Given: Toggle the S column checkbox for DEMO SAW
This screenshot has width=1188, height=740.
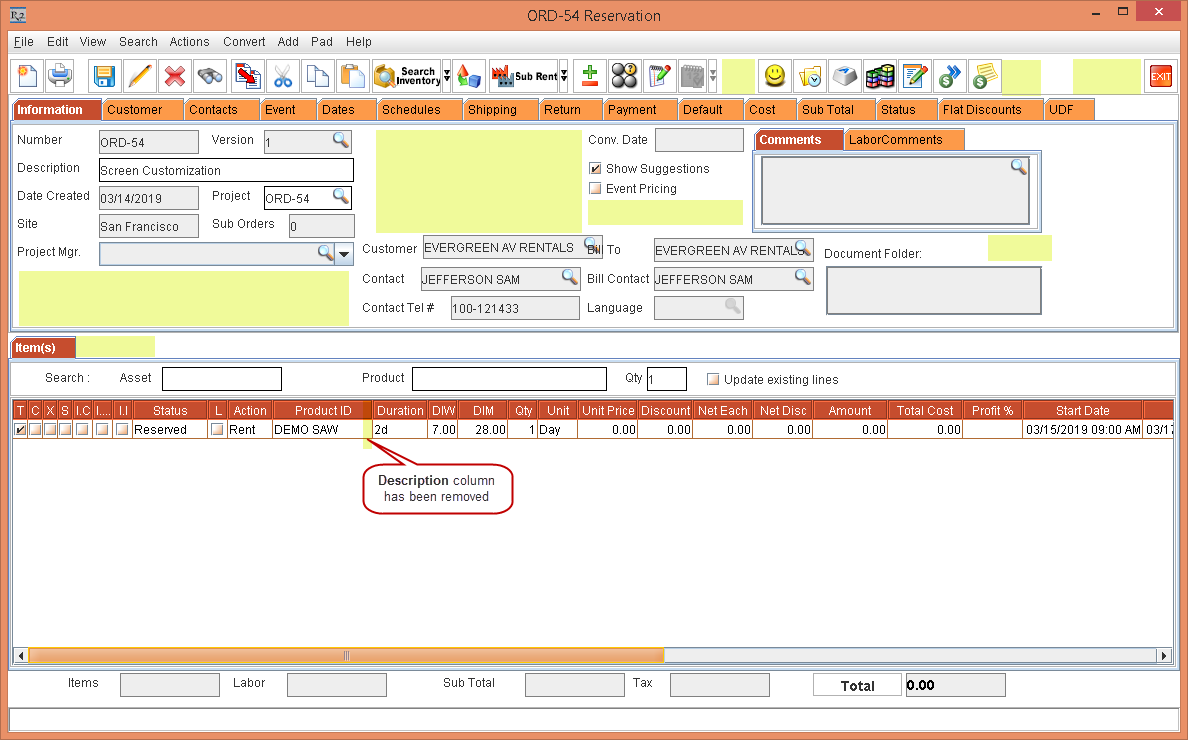Looking at the screenshot, I should coord(65,429).
